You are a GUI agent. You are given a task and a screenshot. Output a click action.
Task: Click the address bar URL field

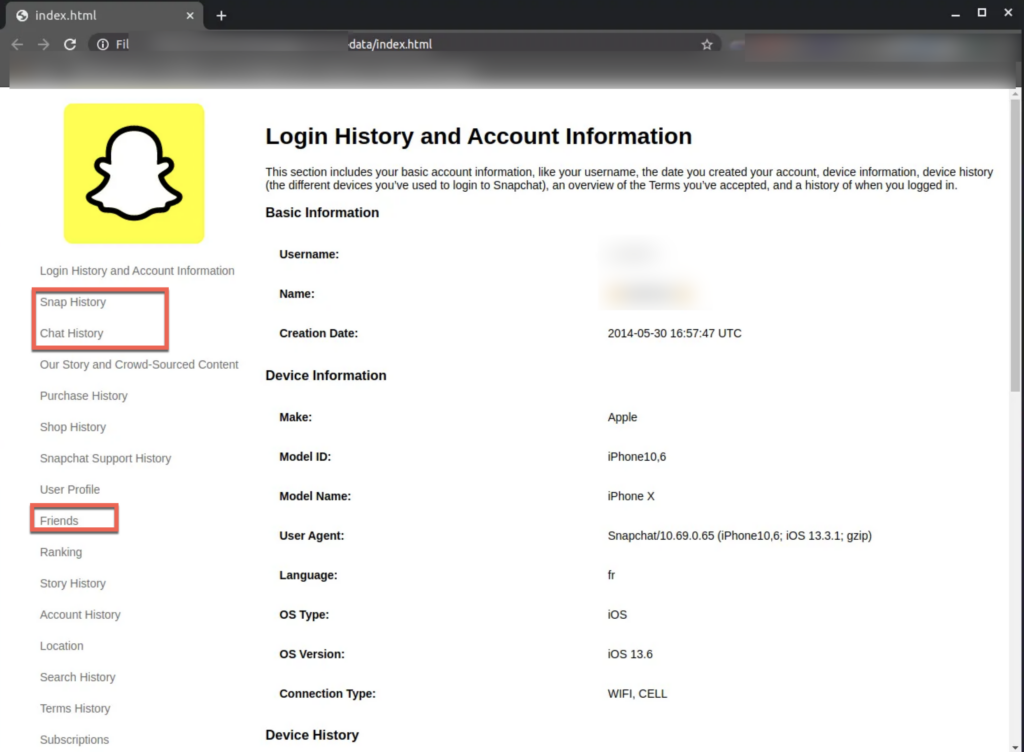(400, 44)
